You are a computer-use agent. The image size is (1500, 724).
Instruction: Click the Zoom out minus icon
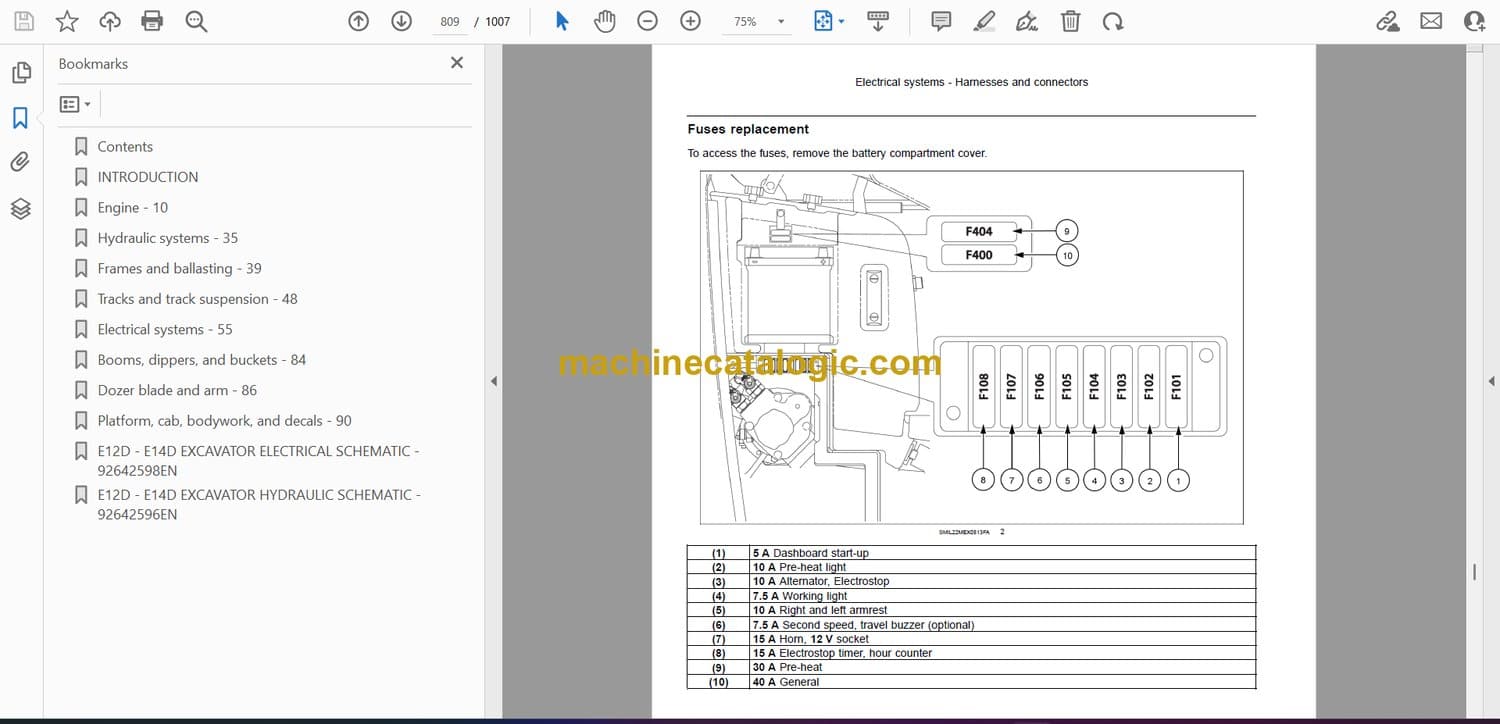(x=647, y=21)
